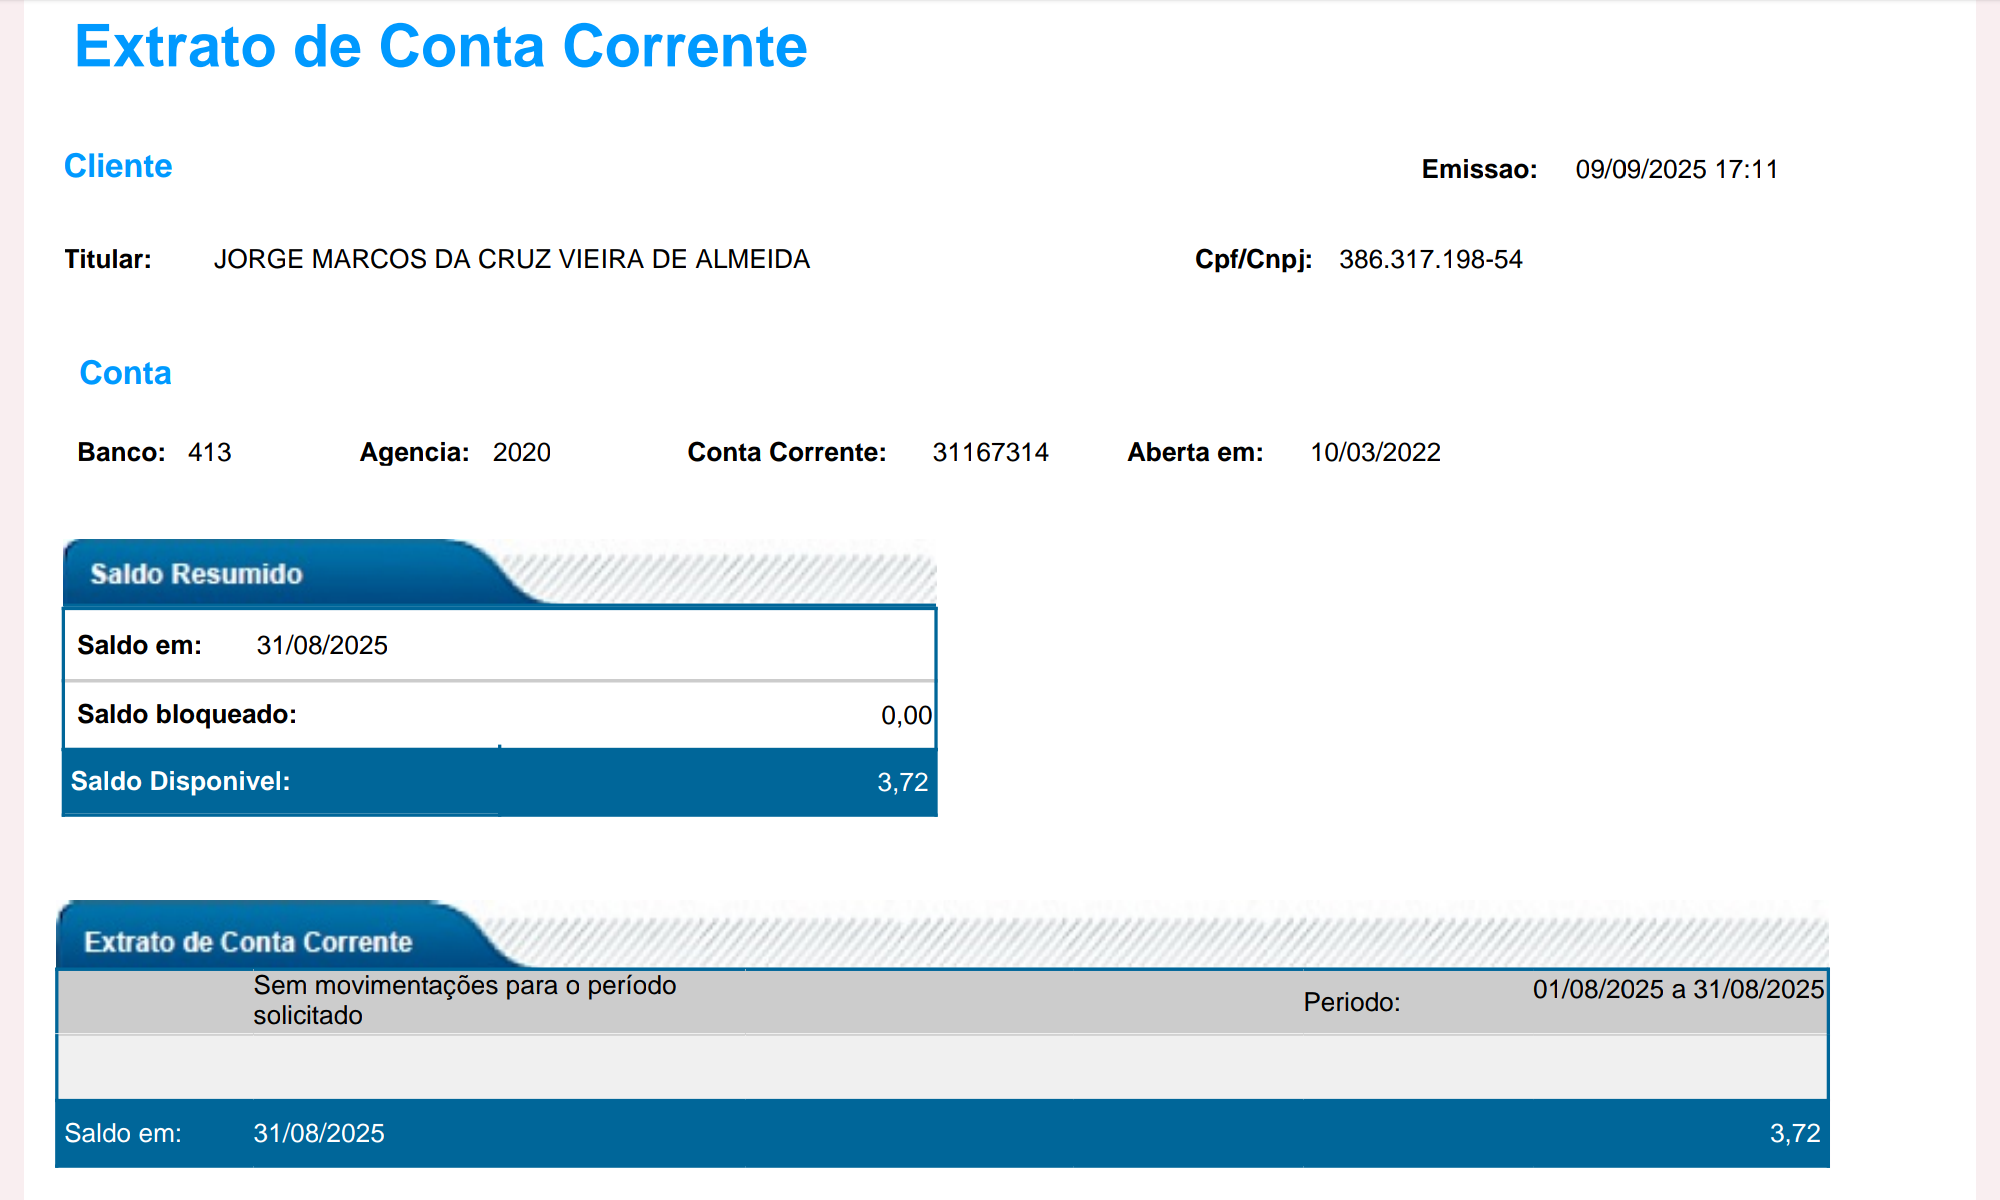Click the Banco value 413

pyautogui.click(x=209, y=452)
